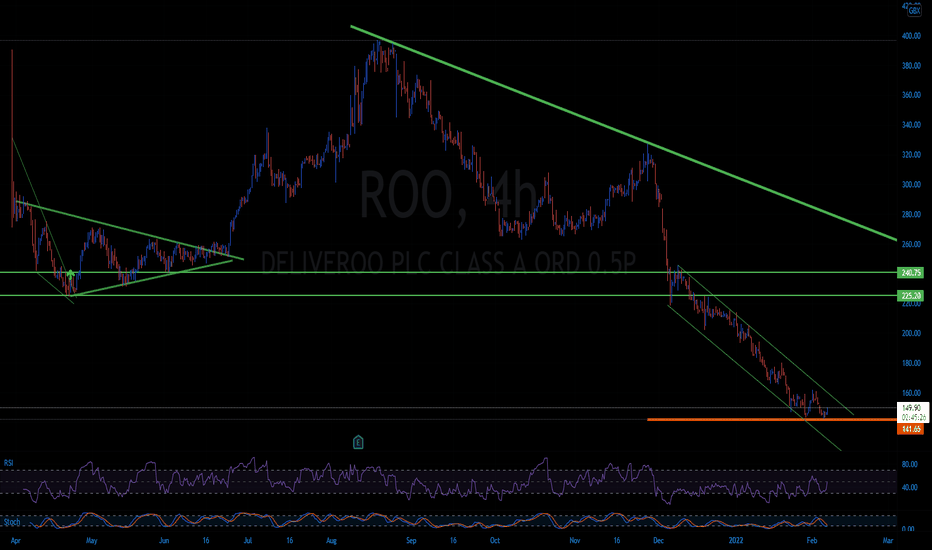Click the Stoch indicator label
Screen dimensions: 932x550
[x=12, y=522]
